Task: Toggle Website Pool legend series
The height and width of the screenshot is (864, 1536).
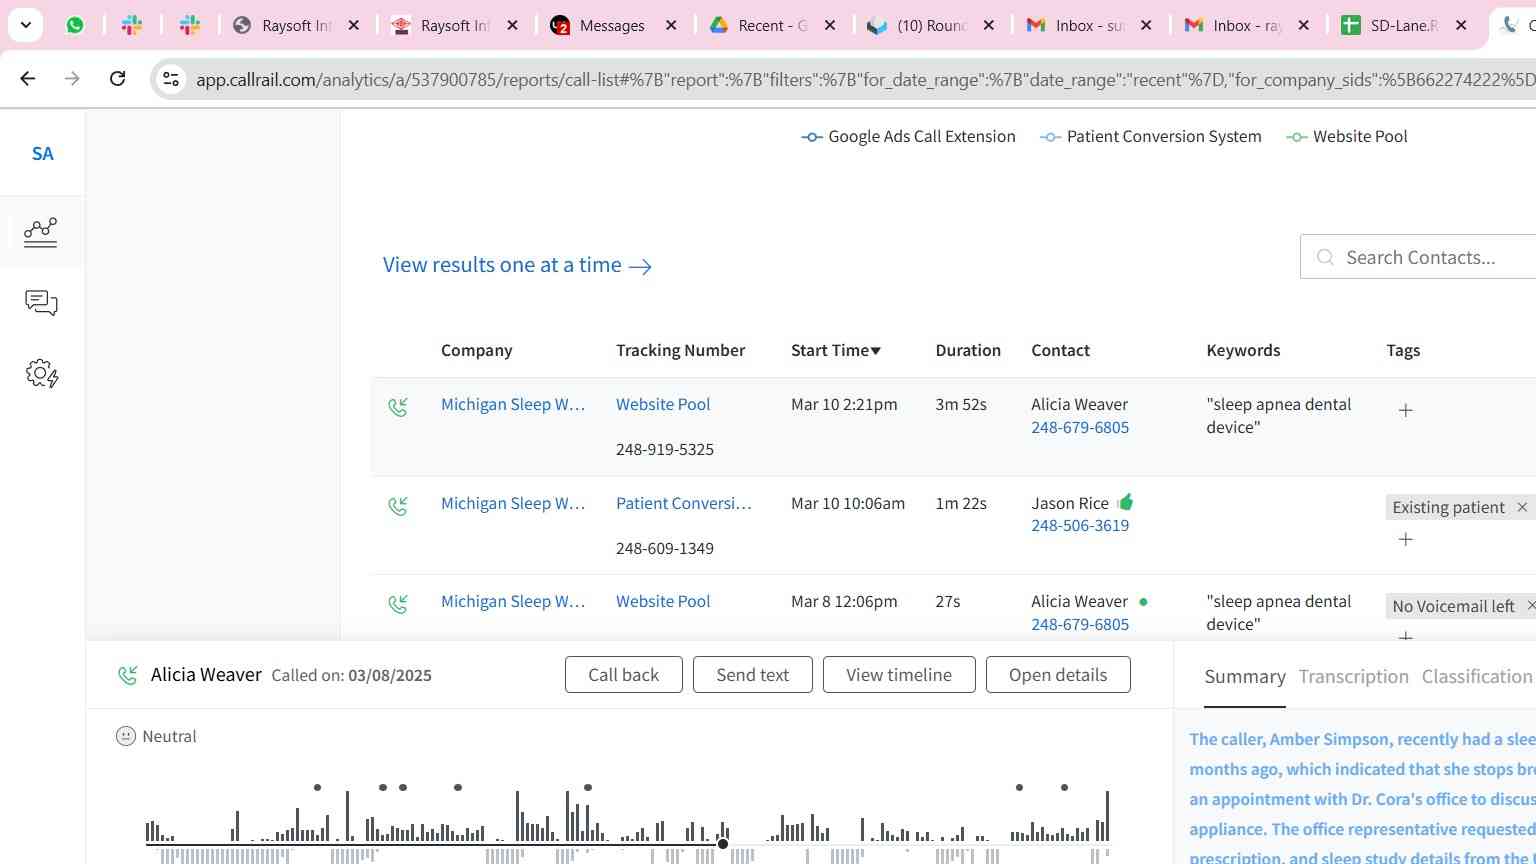Action: [x=1347, y=137]
